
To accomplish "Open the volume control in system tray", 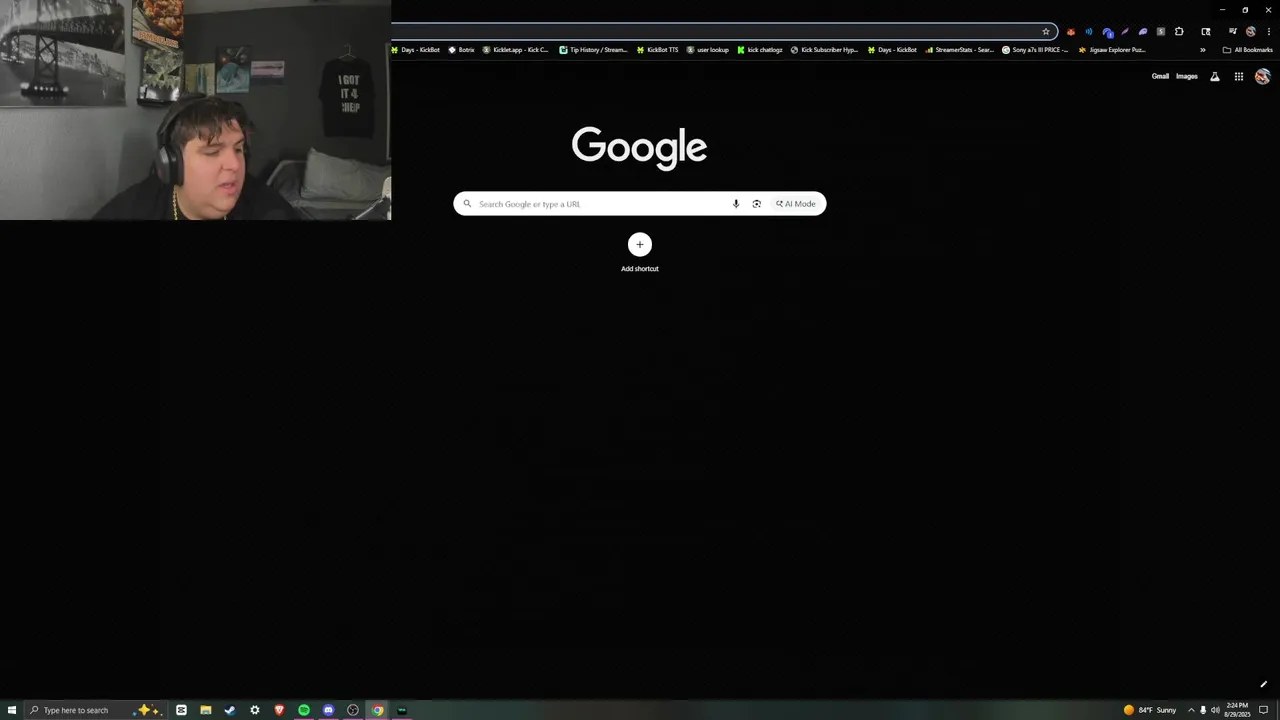I will pyautogui.click(x=1216, y=710).
